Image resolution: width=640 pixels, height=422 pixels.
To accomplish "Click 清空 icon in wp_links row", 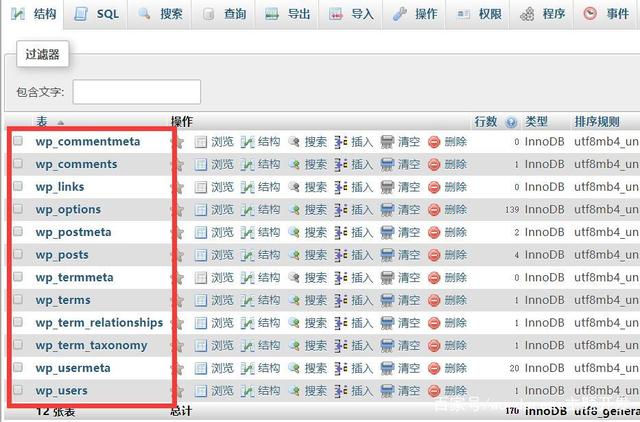I will (387, 187).
